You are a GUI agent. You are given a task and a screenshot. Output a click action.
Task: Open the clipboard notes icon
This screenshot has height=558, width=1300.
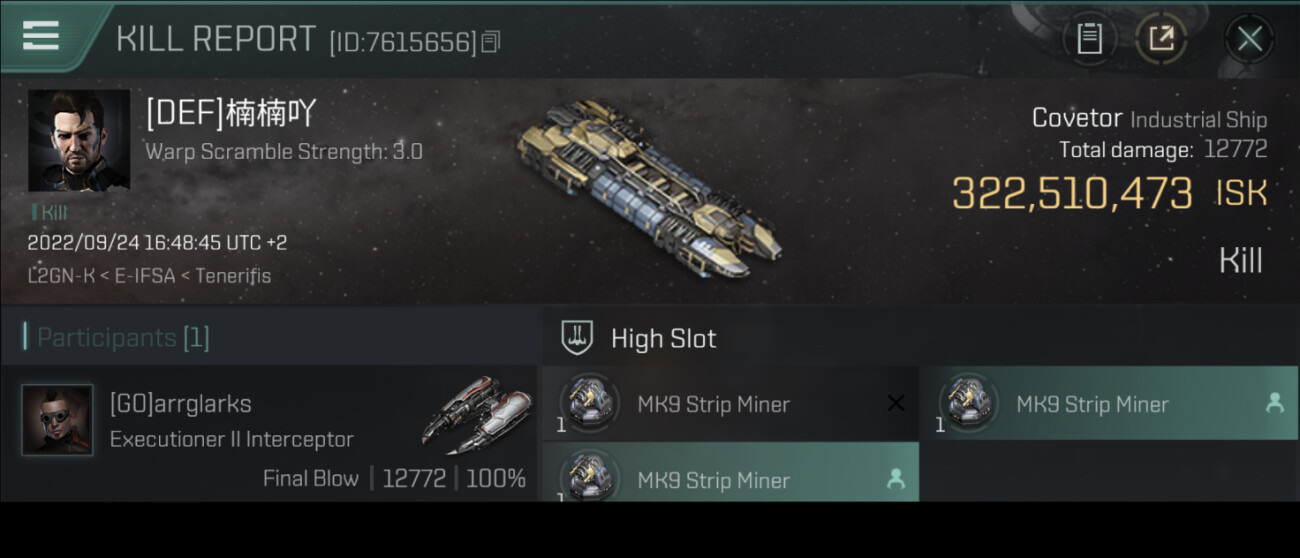(1089, 39)
